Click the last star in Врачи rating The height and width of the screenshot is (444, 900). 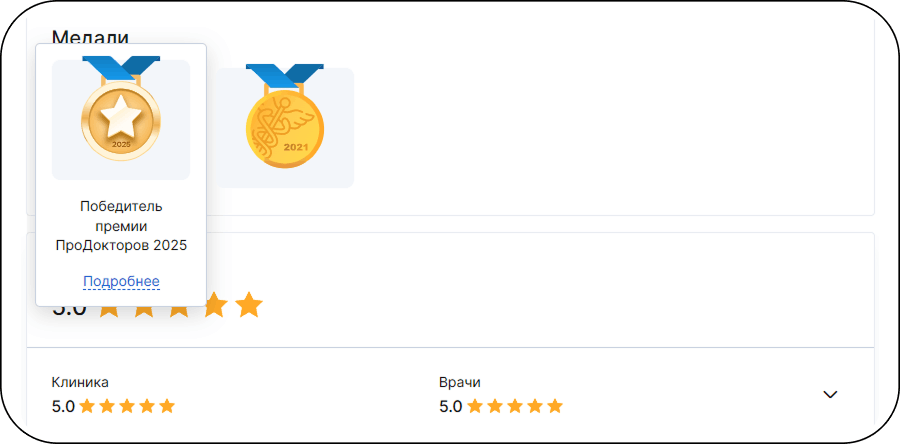[555, 406]
